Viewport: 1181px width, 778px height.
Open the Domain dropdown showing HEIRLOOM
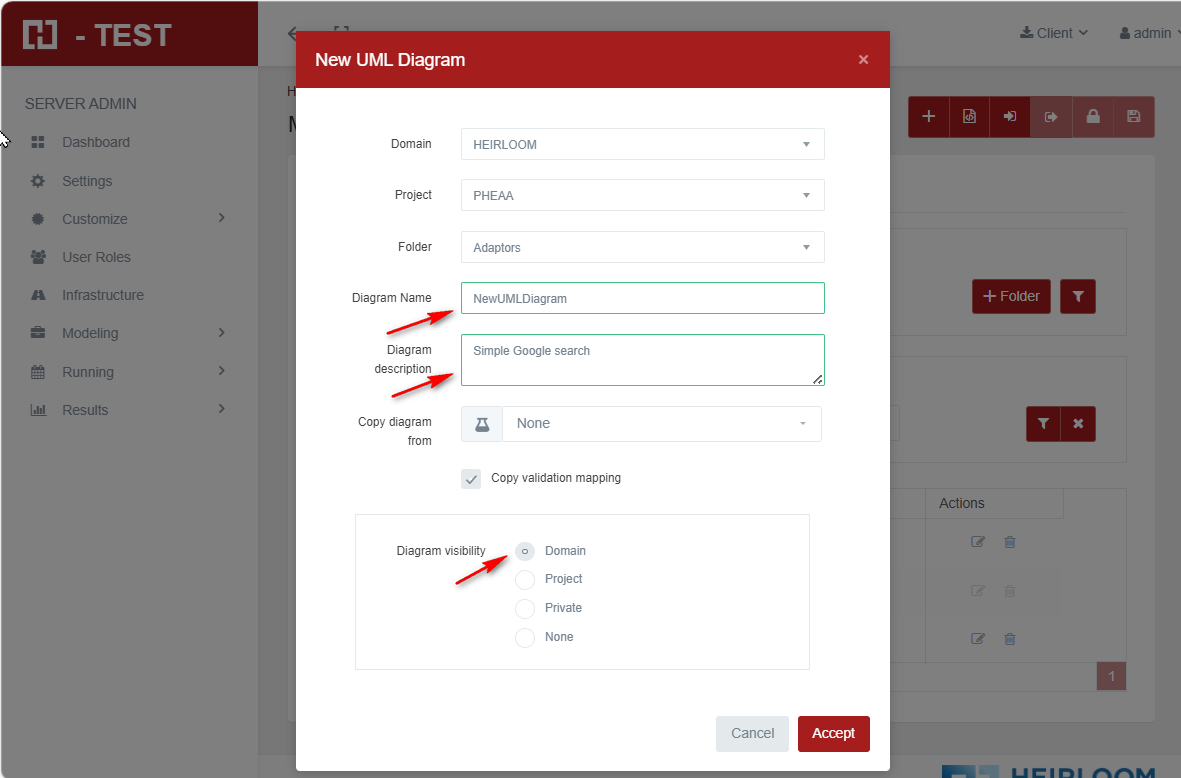point(642,144)
